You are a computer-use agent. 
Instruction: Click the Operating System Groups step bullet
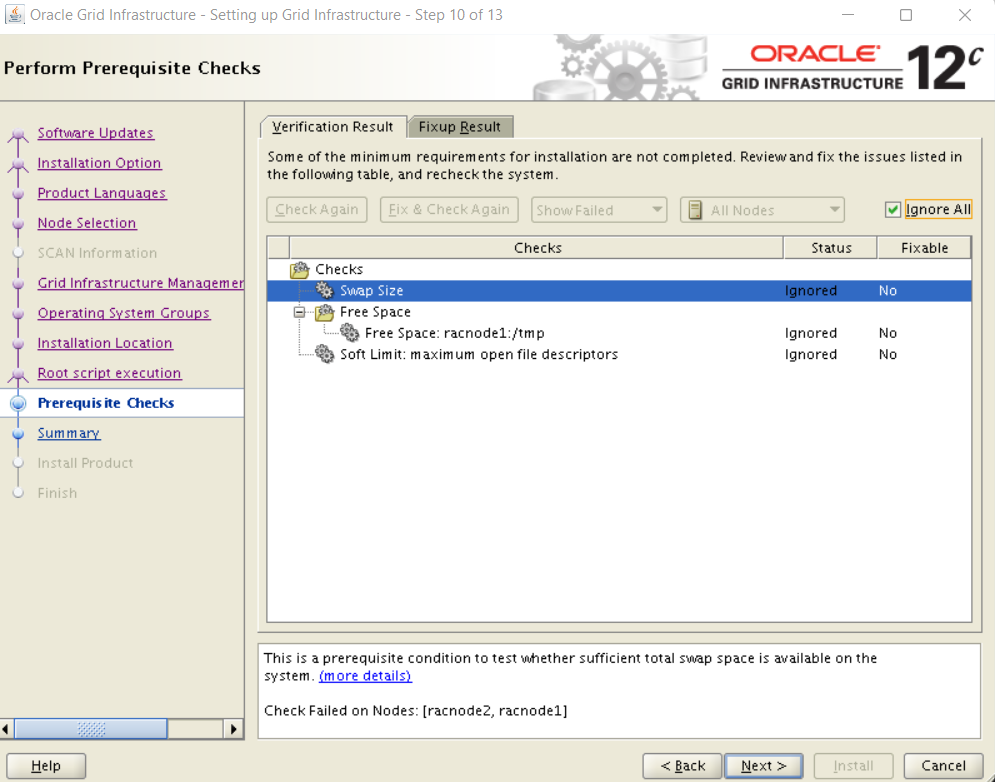click(18, 314)
